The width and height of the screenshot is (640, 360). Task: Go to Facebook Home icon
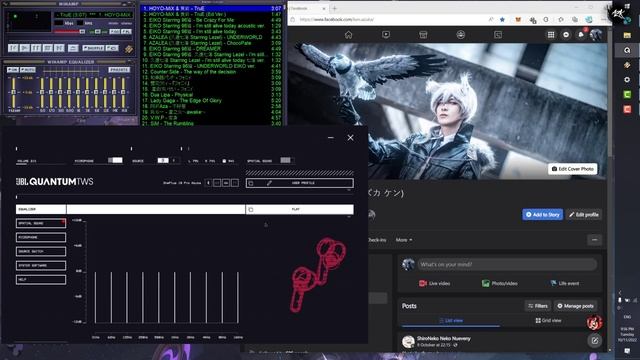[x=348, y=35]
